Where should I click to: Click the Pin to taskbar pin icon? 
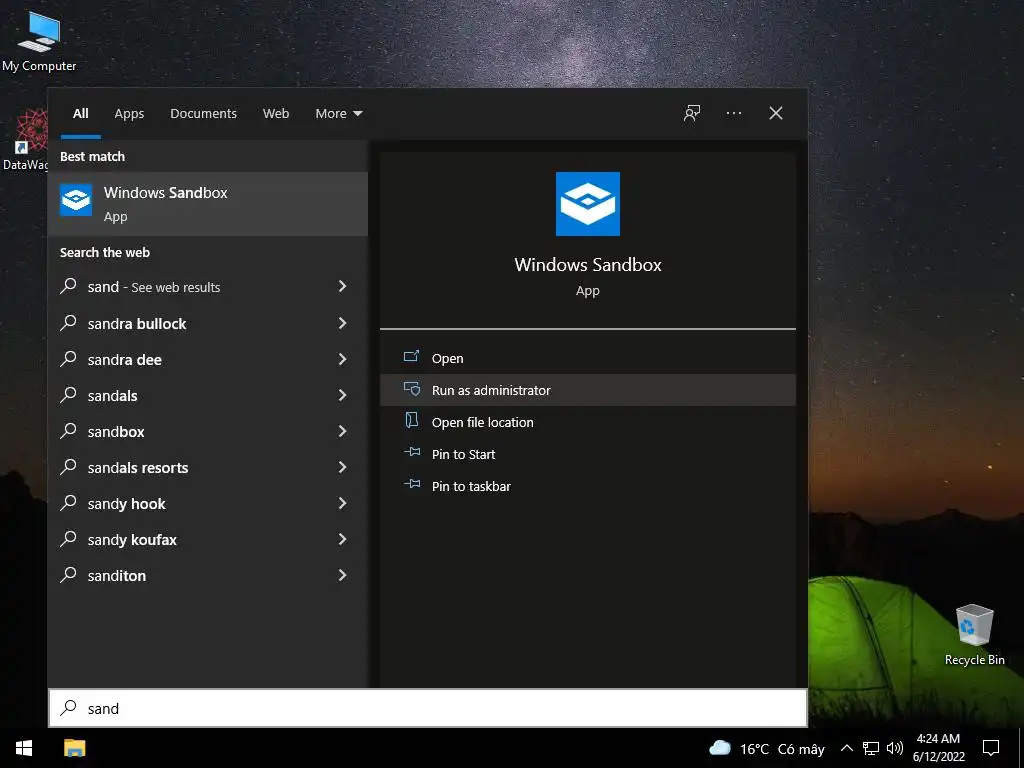pos(411,484)
